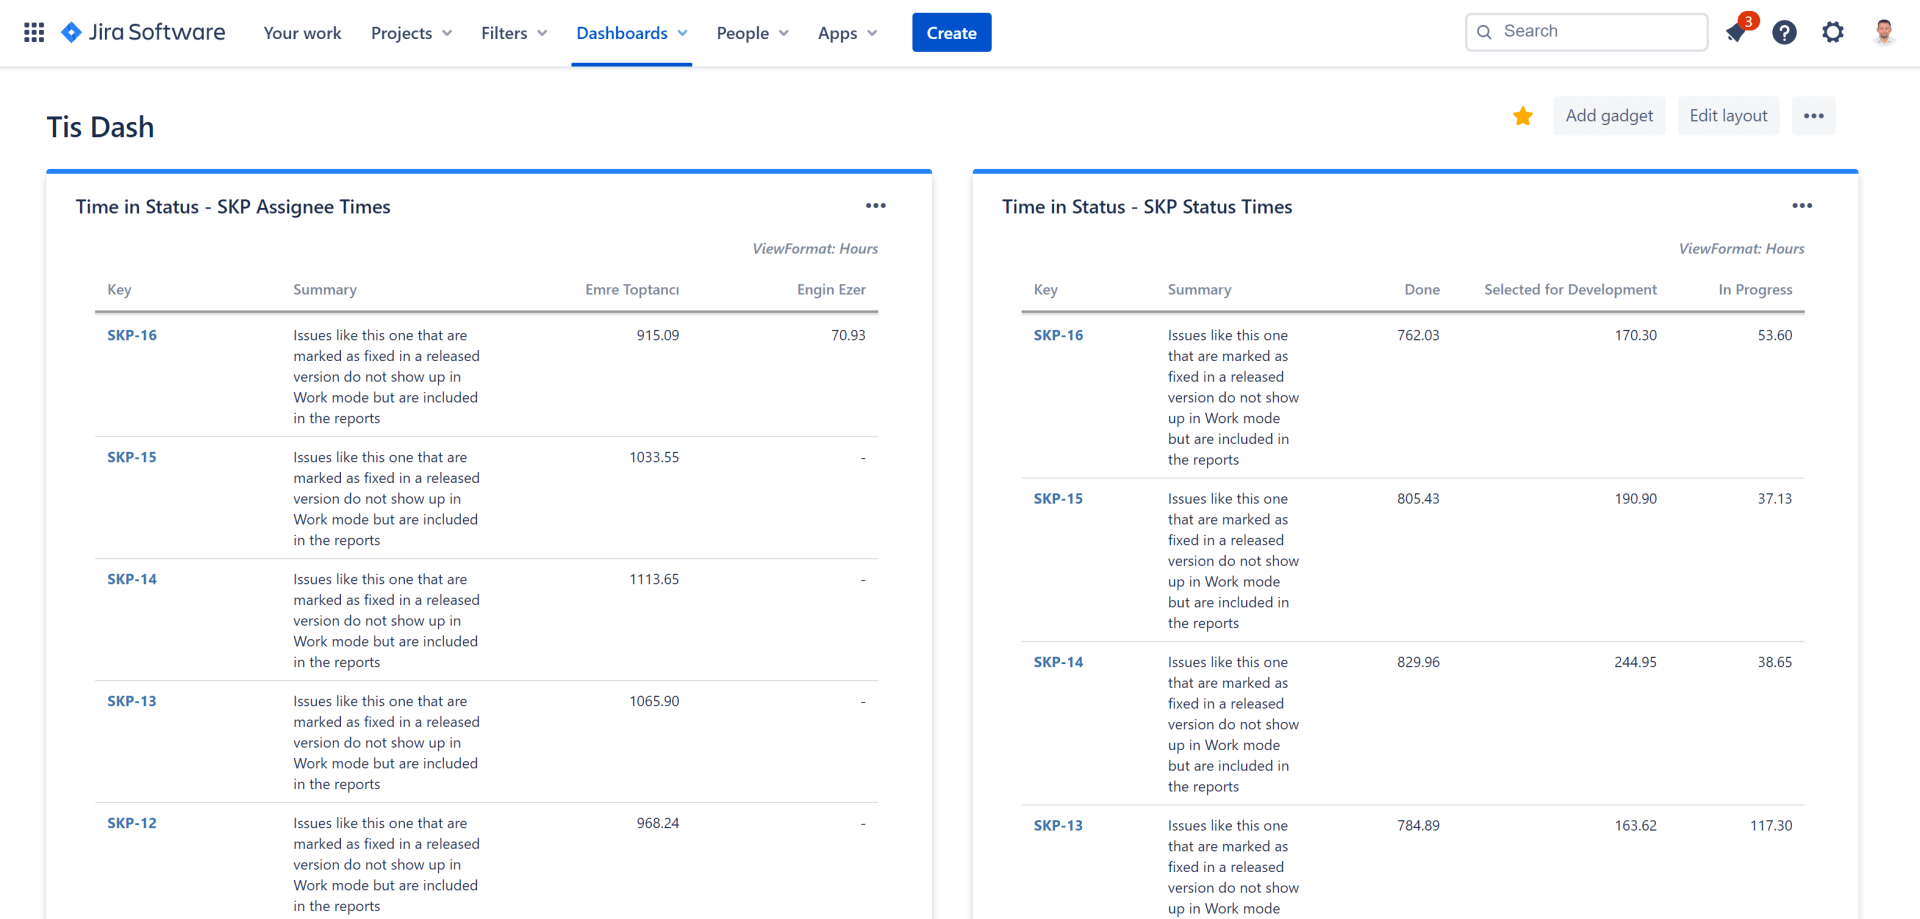This screenshot has height=919, width=1920.
Task: Open the dashboard more actions menu
Action: tap(1814, 116)
